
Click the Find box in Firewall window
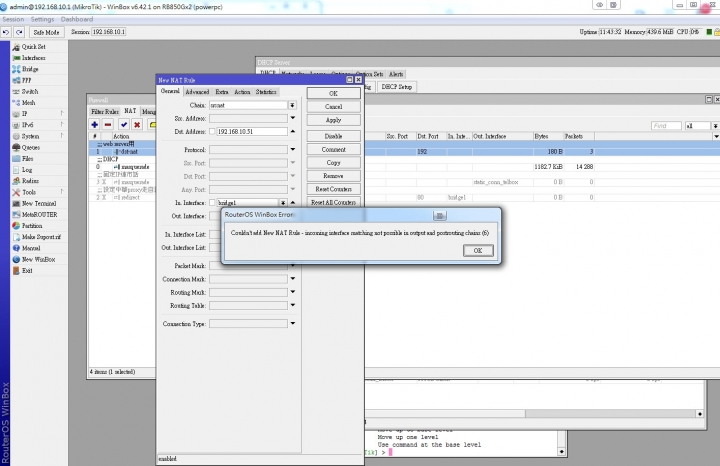click(x=666, y=126)
